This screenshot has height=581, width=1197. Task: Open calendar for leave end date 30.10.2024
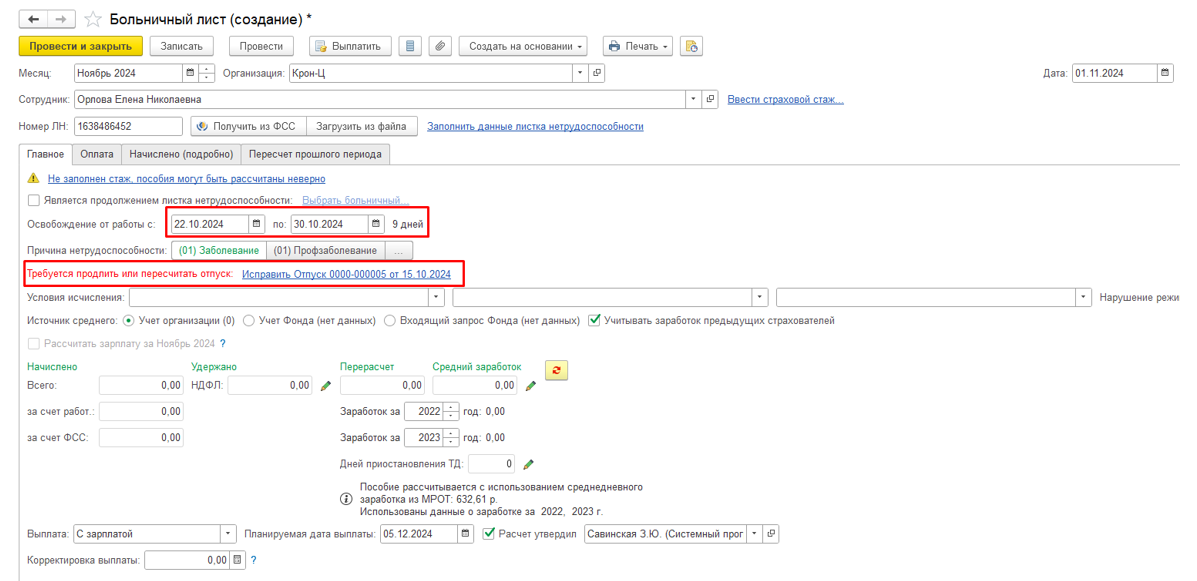click(x=376, y=224)
